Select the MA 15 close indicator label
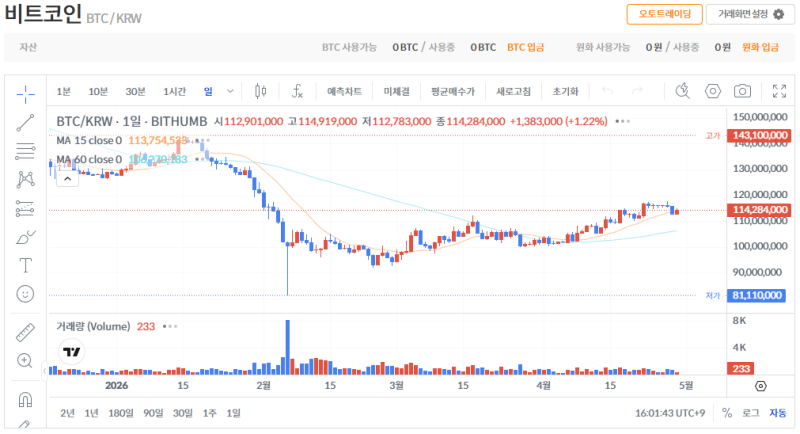The image size is (800, 434). [89, 140]
